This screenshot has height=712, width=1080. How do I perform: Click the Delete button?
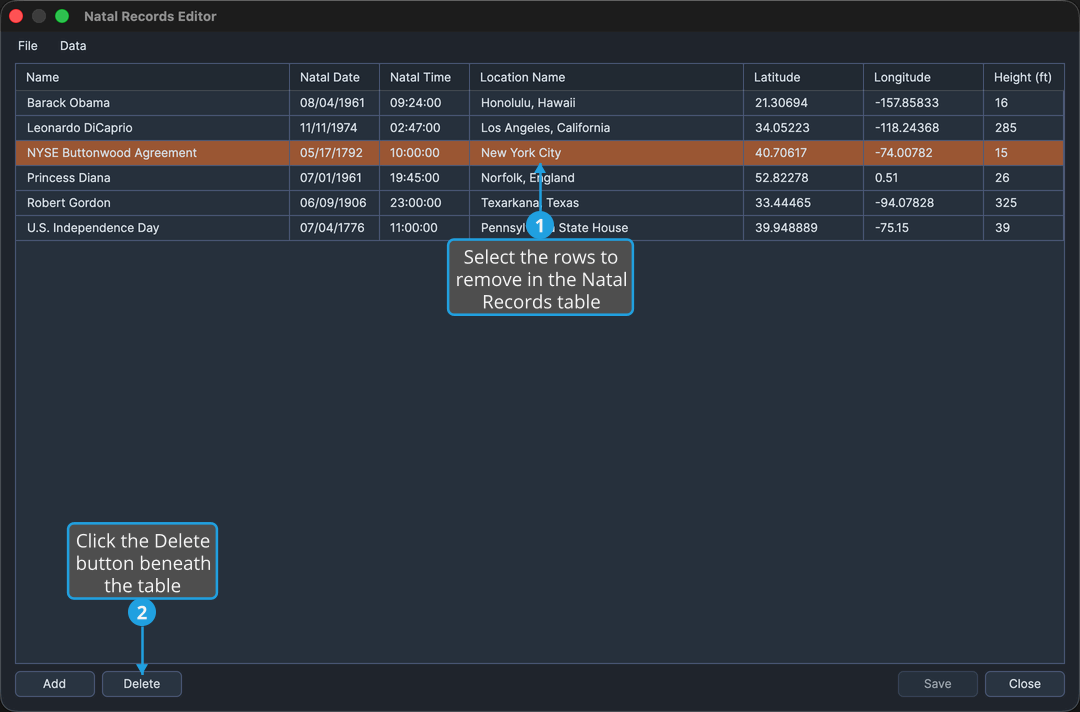pos(142,684)
